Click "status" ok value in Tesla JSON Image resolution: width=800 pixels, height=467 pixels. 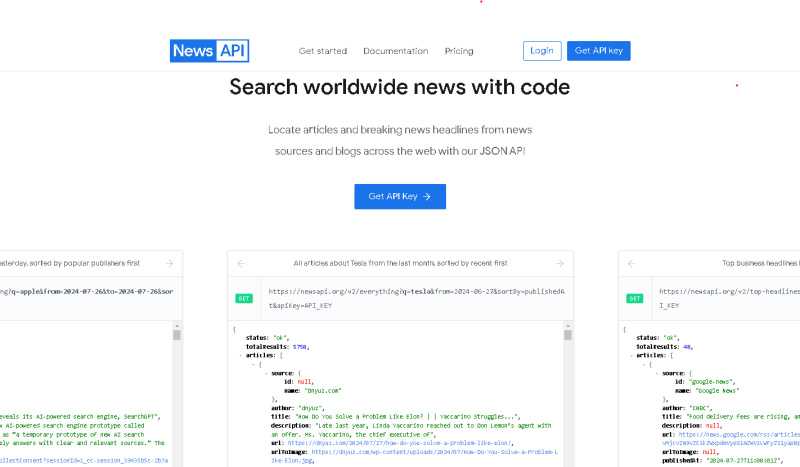point(280,338)
